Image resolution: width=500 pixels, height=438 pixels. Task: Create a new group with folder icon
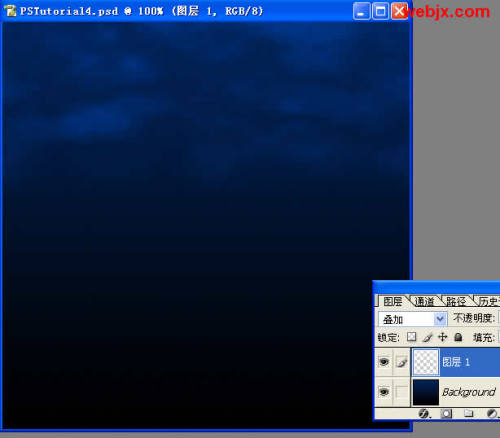pos(468,414)
